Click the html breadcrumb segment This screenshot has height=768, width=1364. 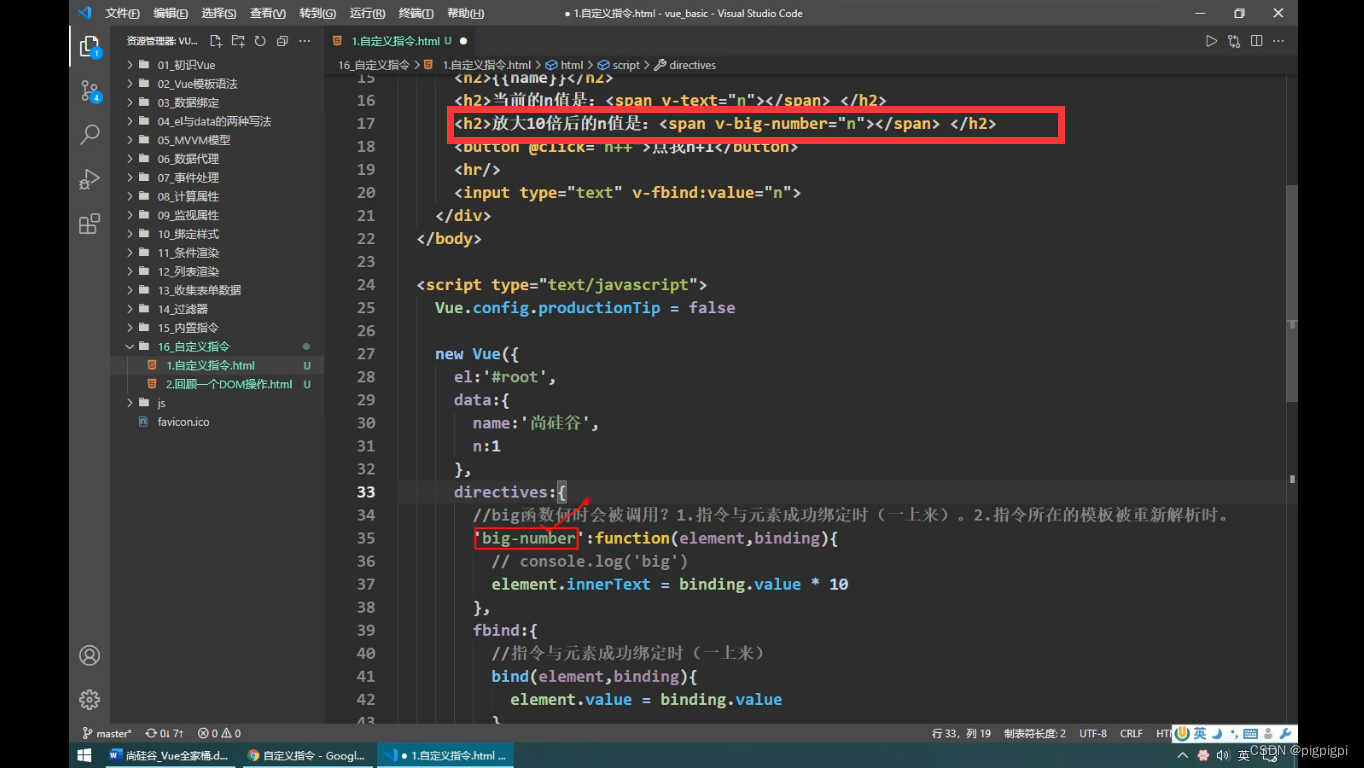565,65
